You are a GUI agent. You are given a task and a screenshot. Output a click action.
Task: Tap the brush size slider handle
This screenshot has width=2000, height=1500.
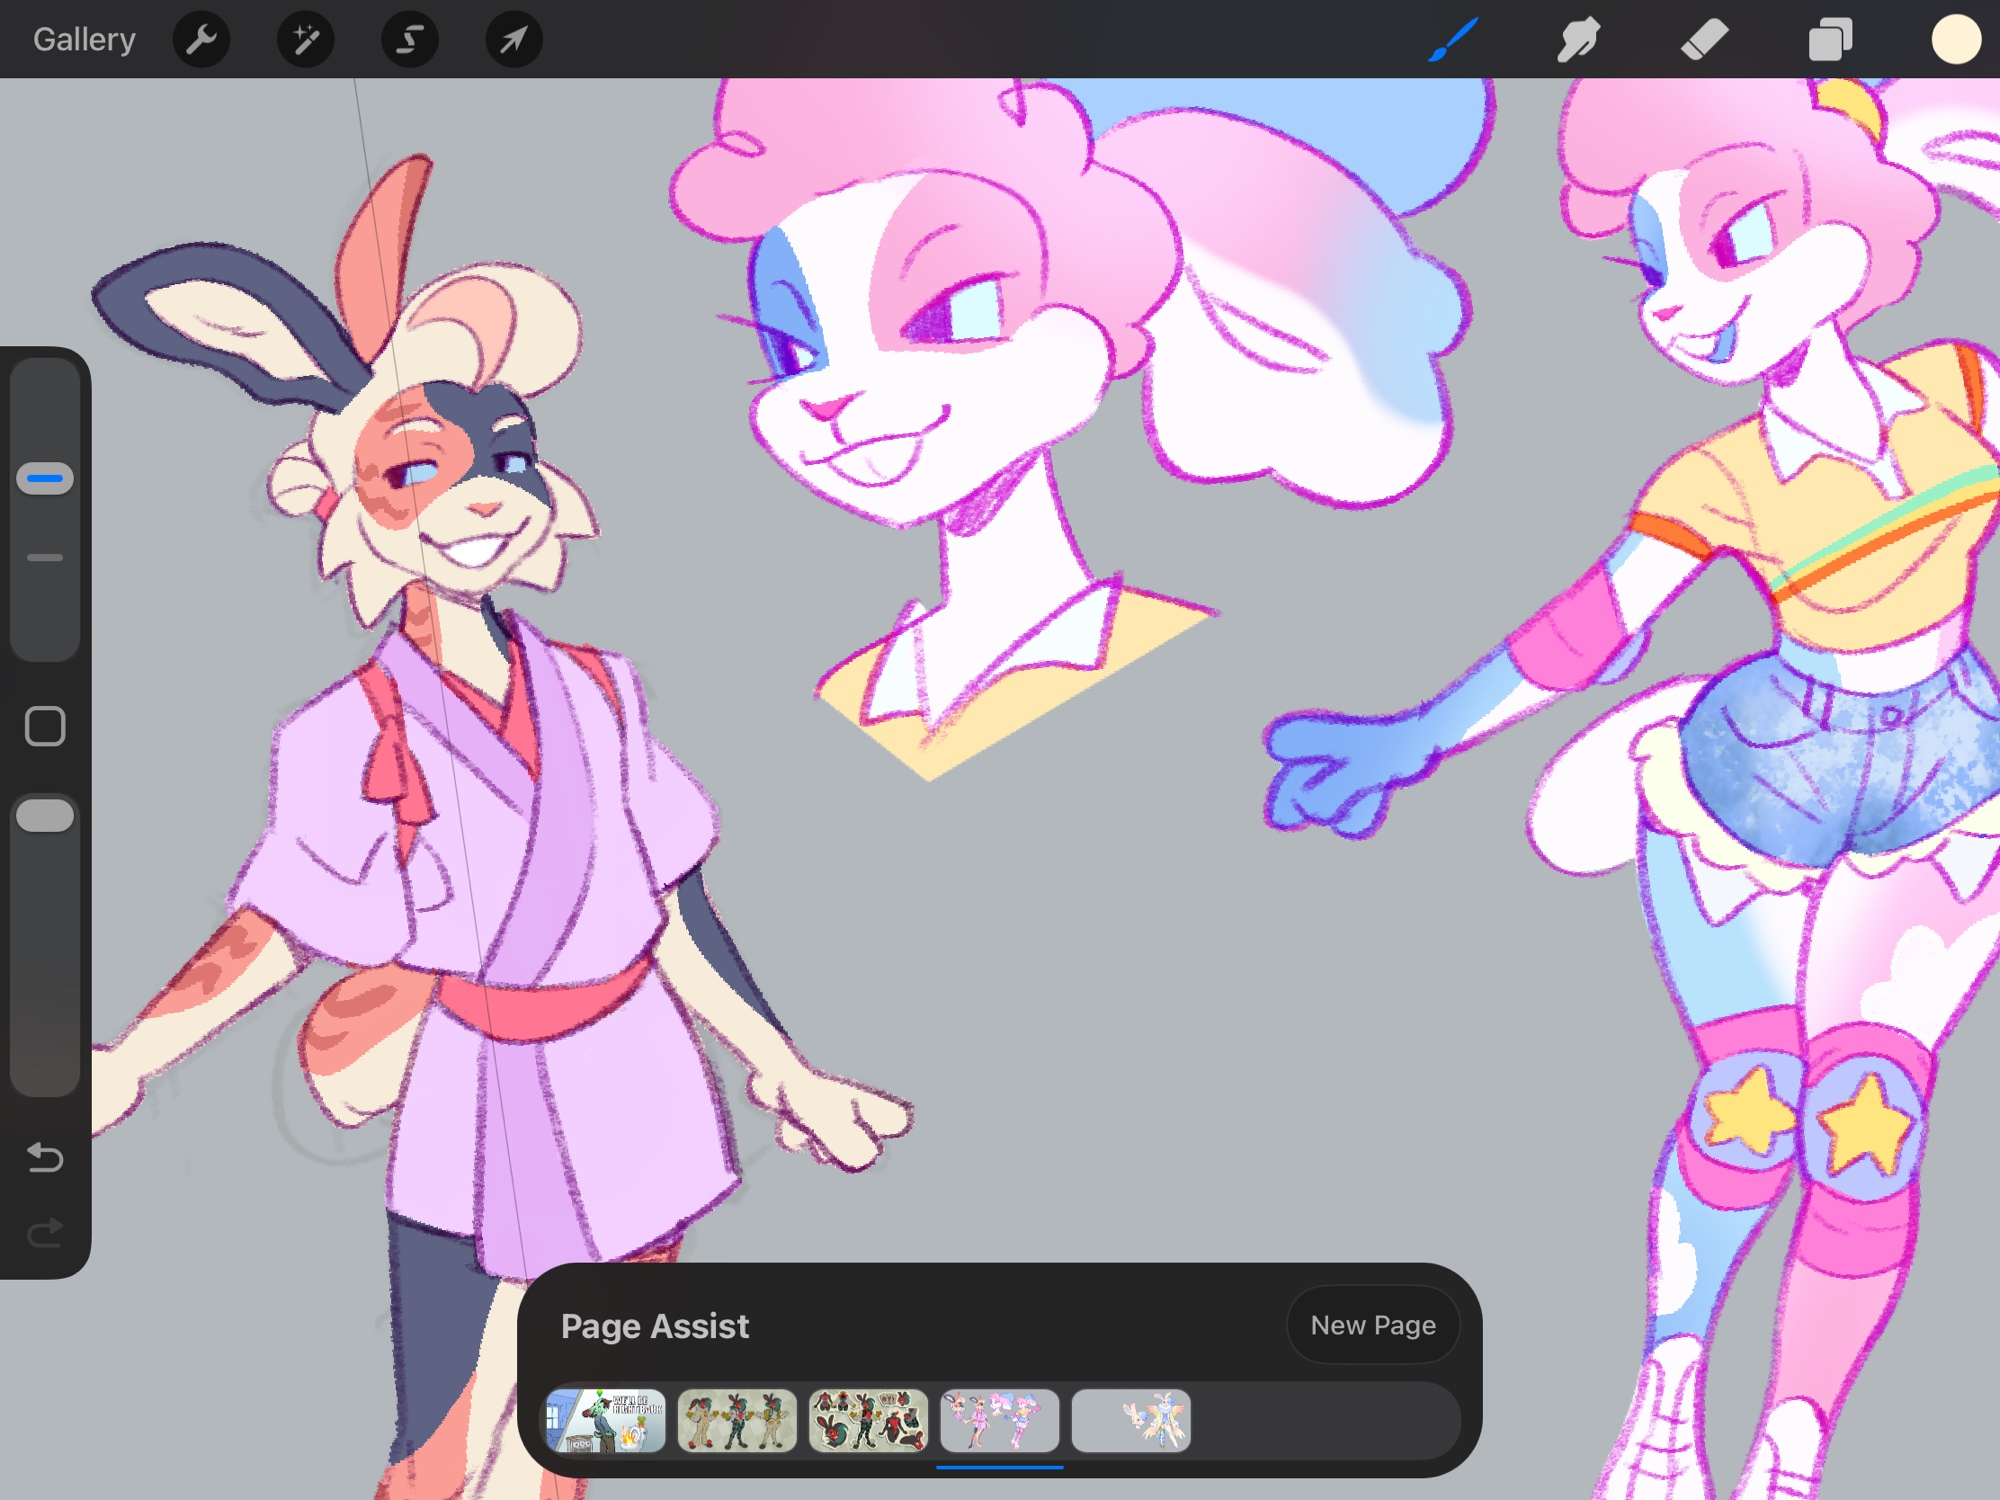pos(45,479)
